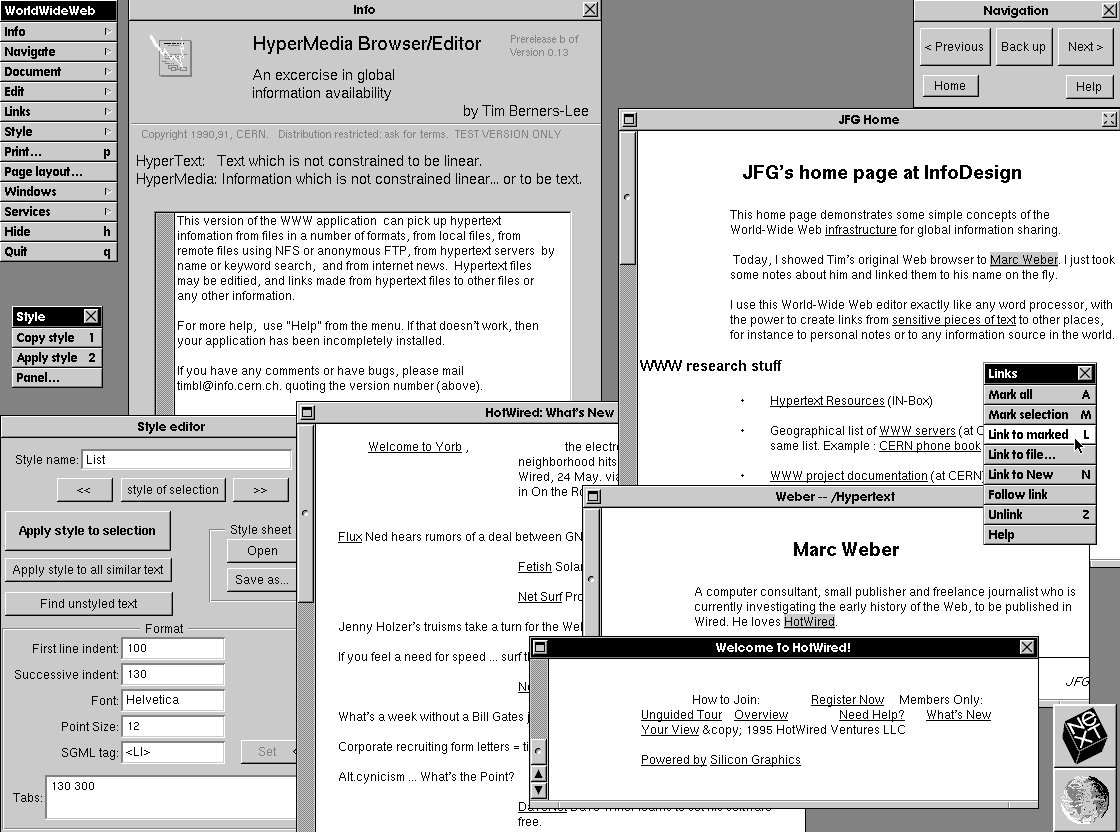Click Save as... style sheet button
1120x832 pixels.
coord(262,579)
